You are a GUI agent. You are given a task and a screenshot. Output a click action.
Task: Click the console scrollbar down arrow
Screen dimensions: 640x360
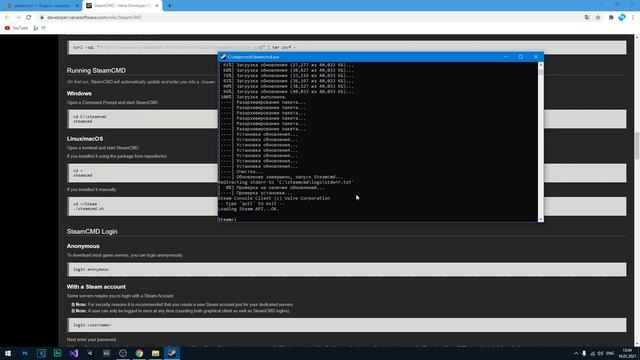540,220
